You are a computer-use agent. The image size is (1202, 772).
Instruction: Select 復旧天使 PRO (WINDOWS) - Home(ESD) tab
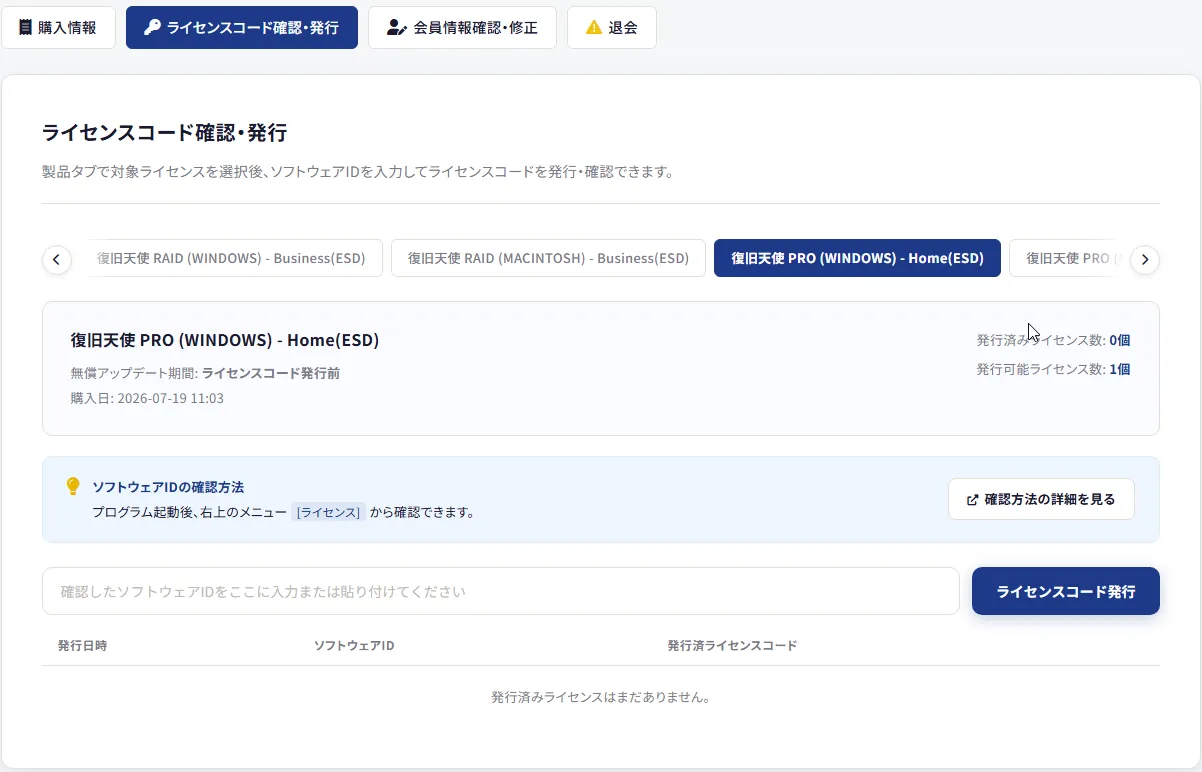857,258
